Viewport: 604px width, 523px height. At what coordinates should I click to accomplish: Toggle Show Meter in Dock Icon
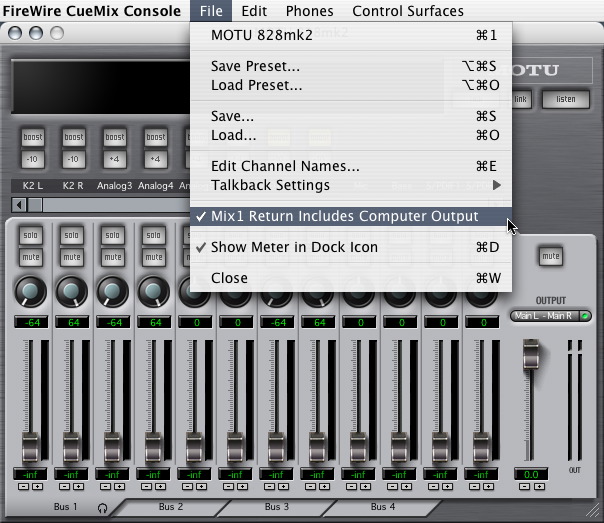pos(351,247)
